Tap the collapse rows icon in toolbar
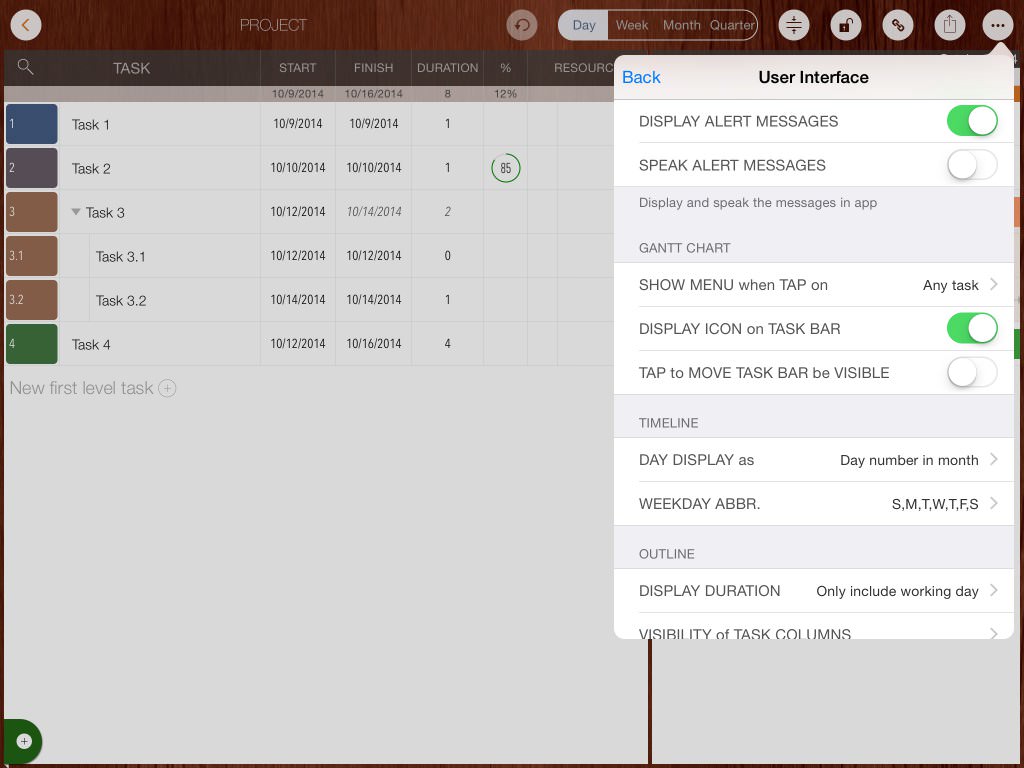The image size is (1024, 768). [x=794, y=25]
